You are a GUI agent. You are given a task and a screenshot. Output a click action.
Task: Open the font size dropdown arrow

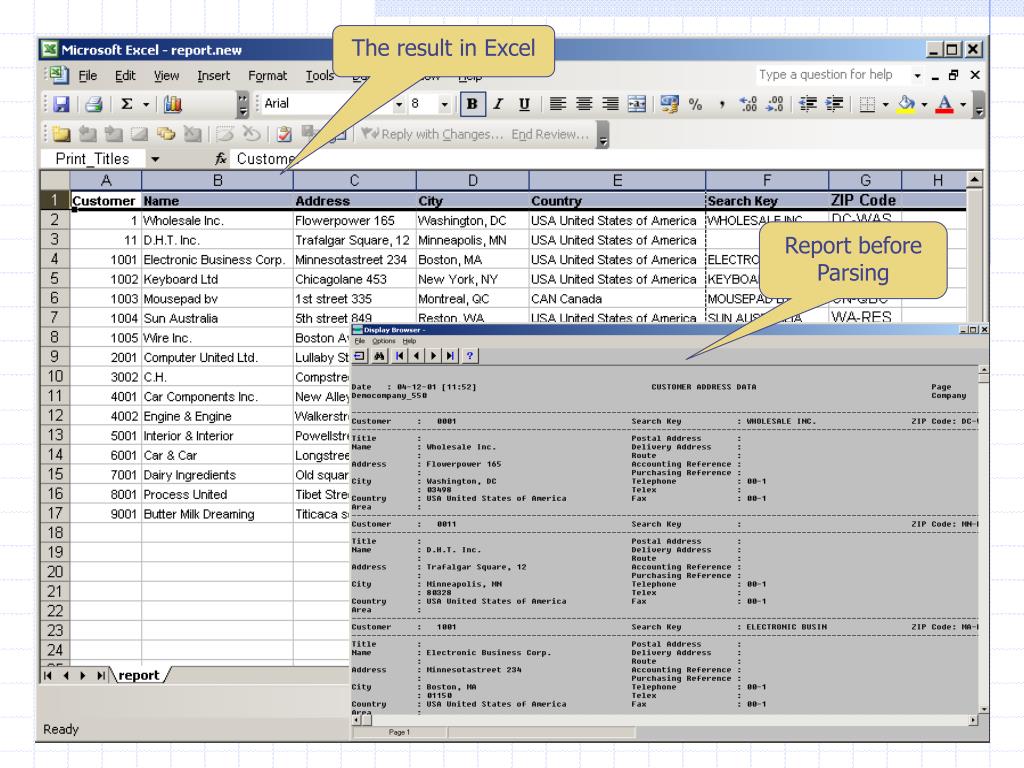(445, 104)
